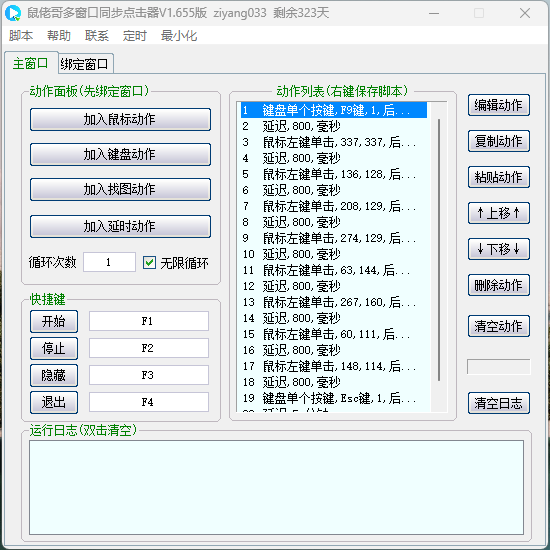550x550 pixels.
Task: Select row 17 鼠标左键单击 148,114
Action: click(x=334, y=366)
